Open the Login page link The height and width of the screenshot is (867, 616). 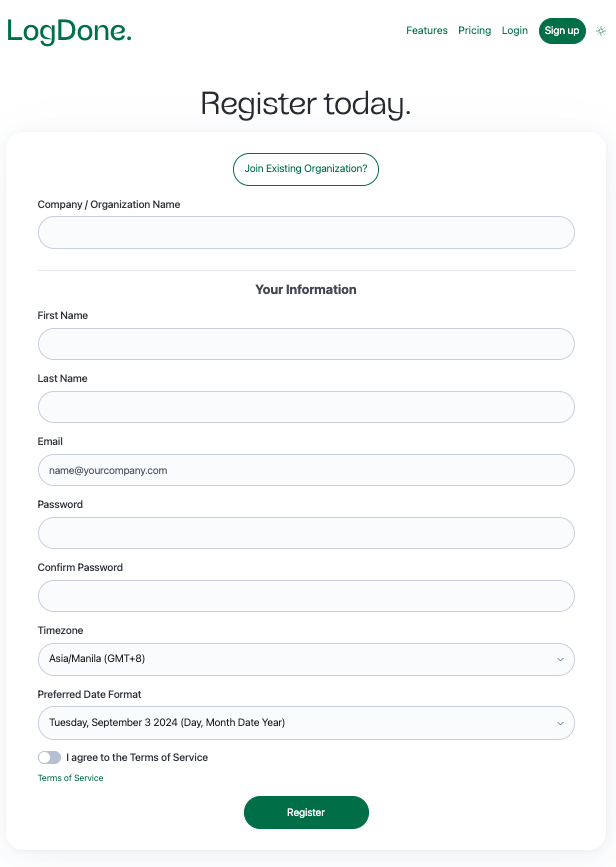pyautogui.click(x=514, y=31)
